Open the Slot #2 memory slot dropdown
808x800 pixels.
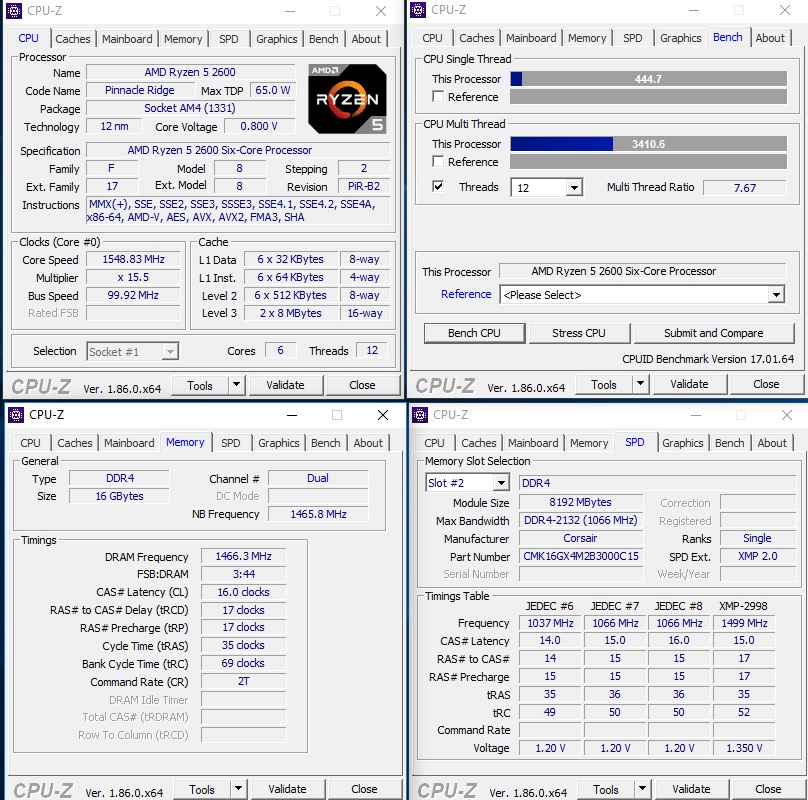pos(501,483)
